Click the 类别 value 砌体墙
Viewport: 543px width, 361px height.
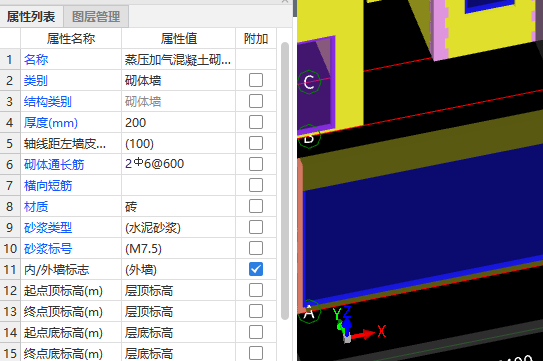(x=178, y=81)
